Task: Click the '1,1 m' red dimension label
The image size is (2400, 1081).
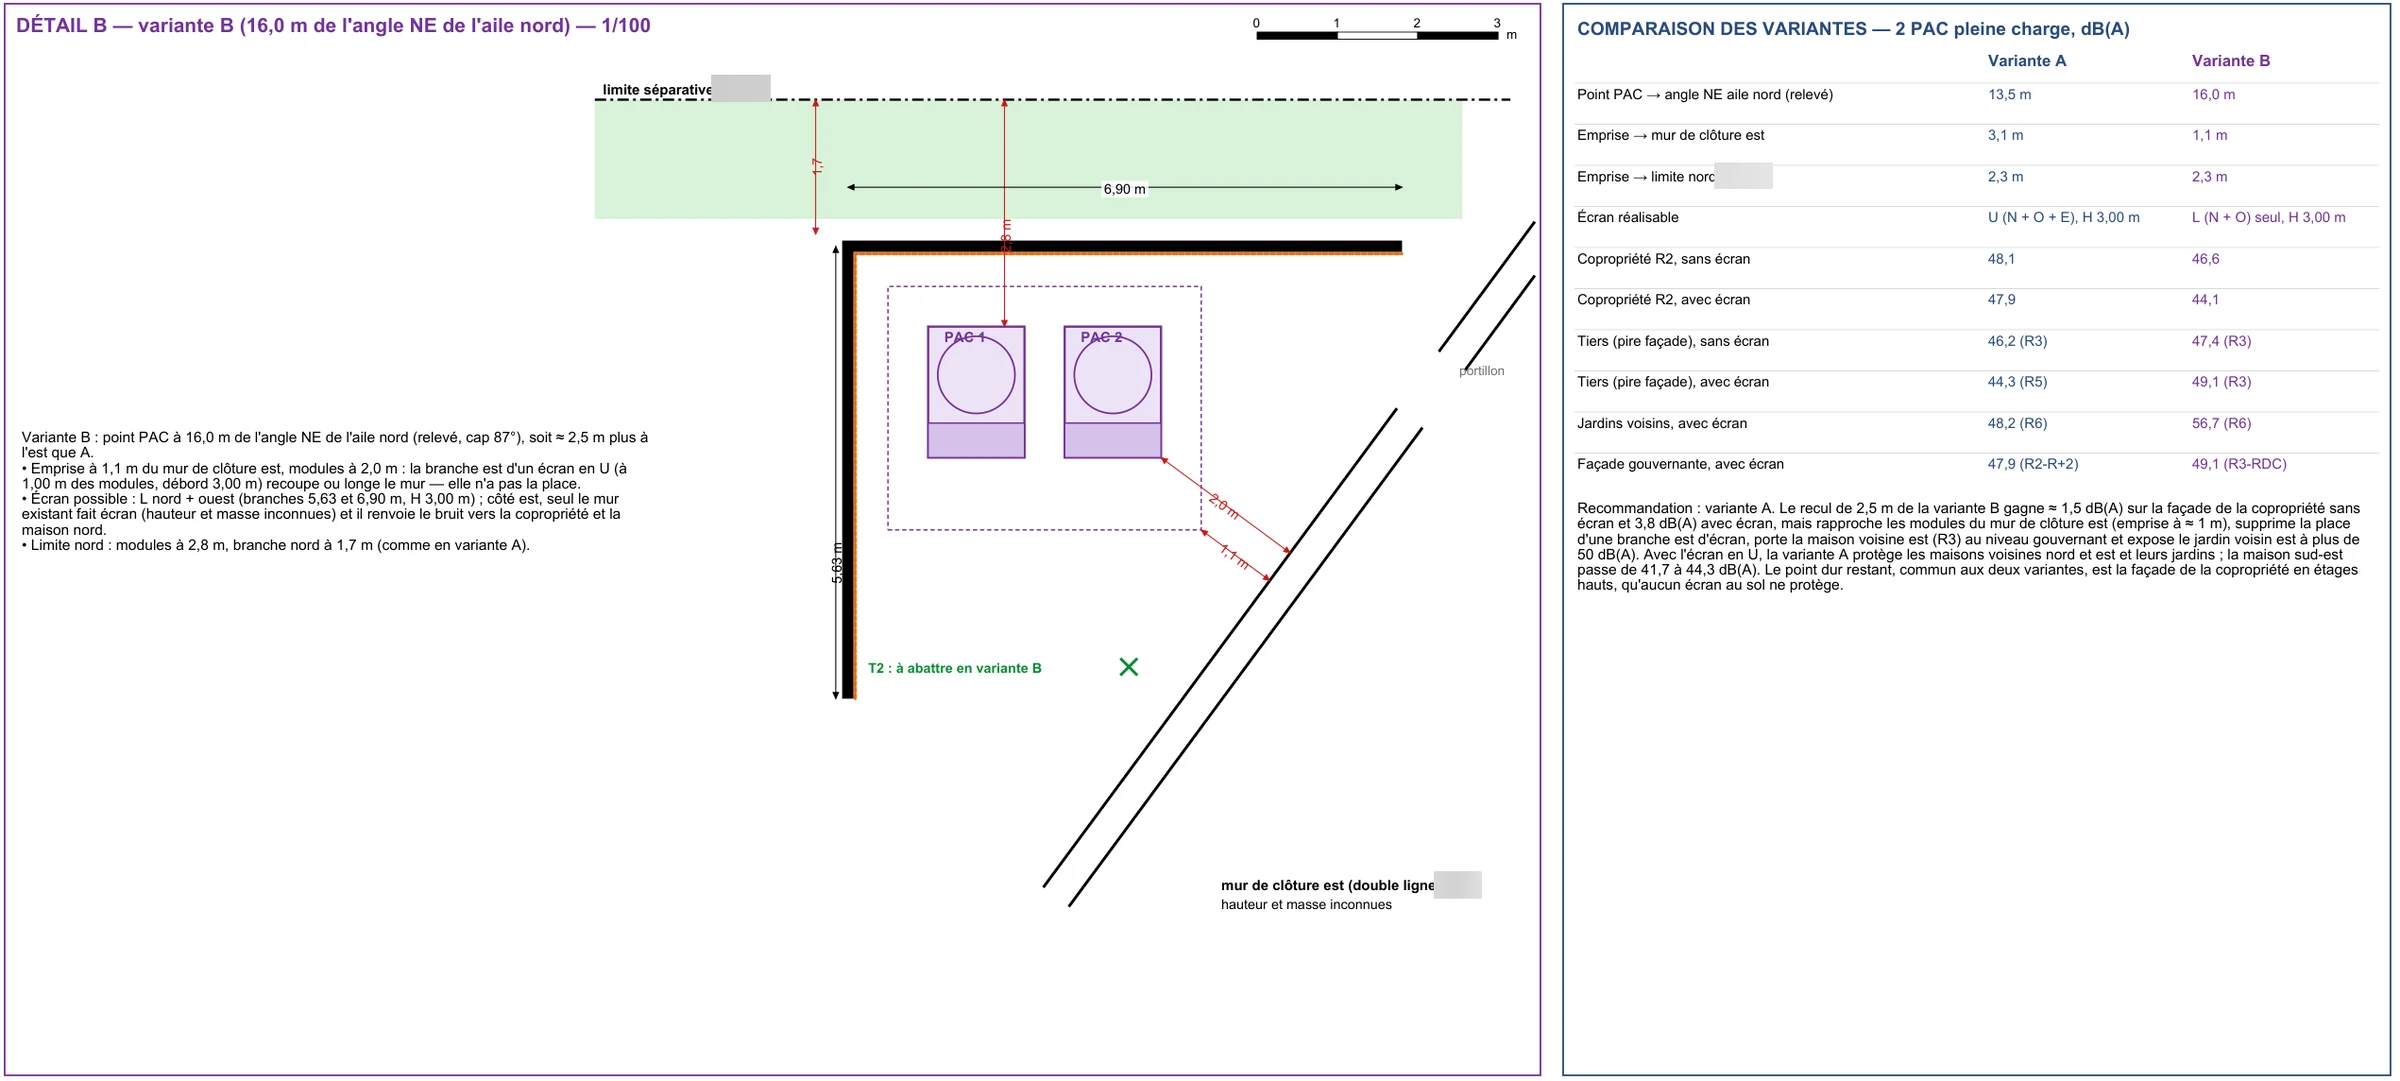Action: pyautogui.click(x=1234, y=558)
